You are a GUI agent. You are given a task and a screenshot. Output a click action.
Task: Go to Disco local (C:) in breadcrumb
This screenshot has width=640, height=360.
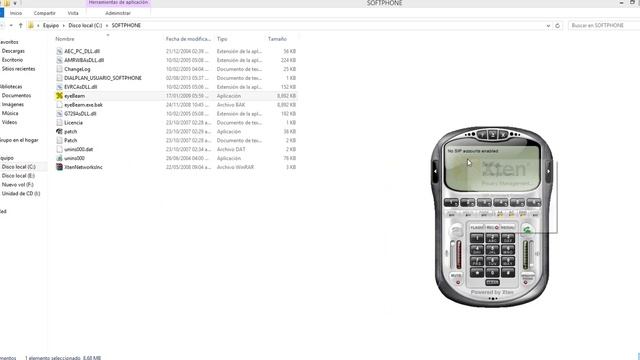coord(85,25)
